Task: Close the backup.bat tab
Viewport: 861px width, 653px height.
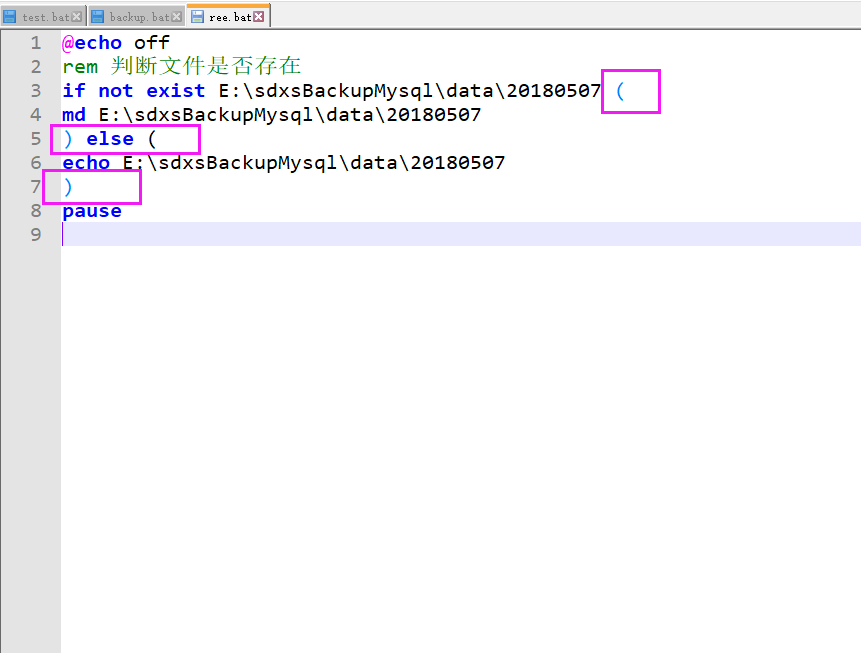Action: coord(177,17)
